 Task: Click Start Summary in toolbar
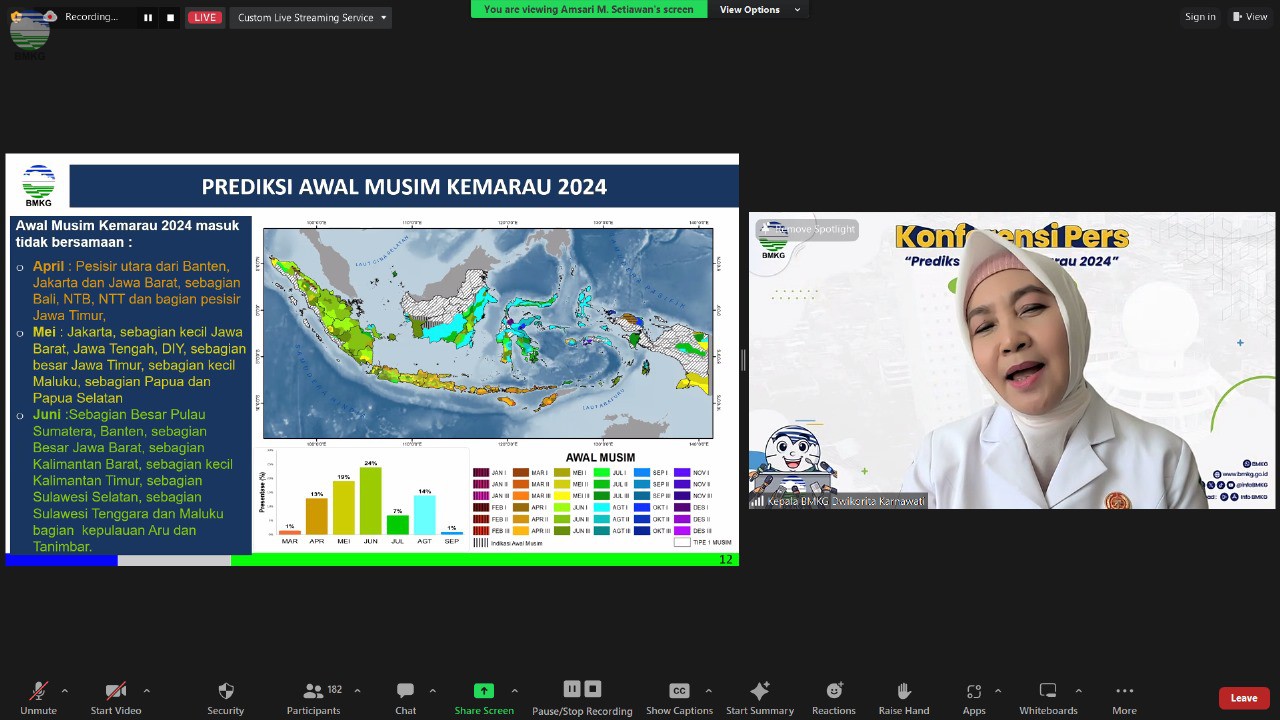[x=759, y=692]
